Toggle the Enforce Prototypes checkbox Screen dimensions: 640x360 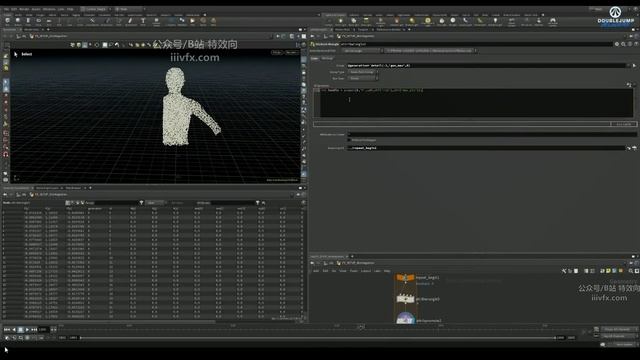(x=349, y=140)
